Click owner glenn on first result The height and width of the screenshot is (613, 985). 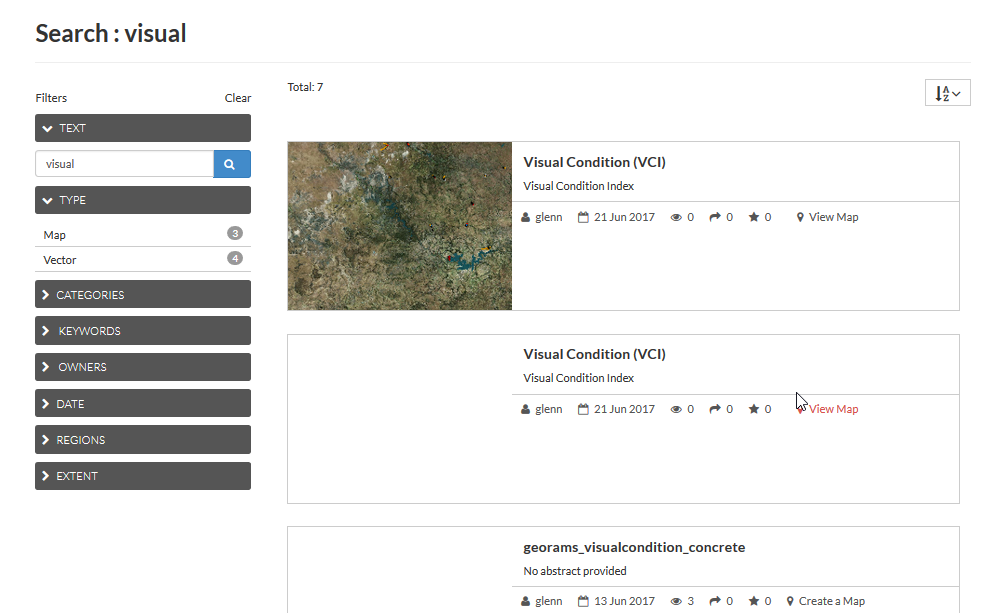point(548,217)
